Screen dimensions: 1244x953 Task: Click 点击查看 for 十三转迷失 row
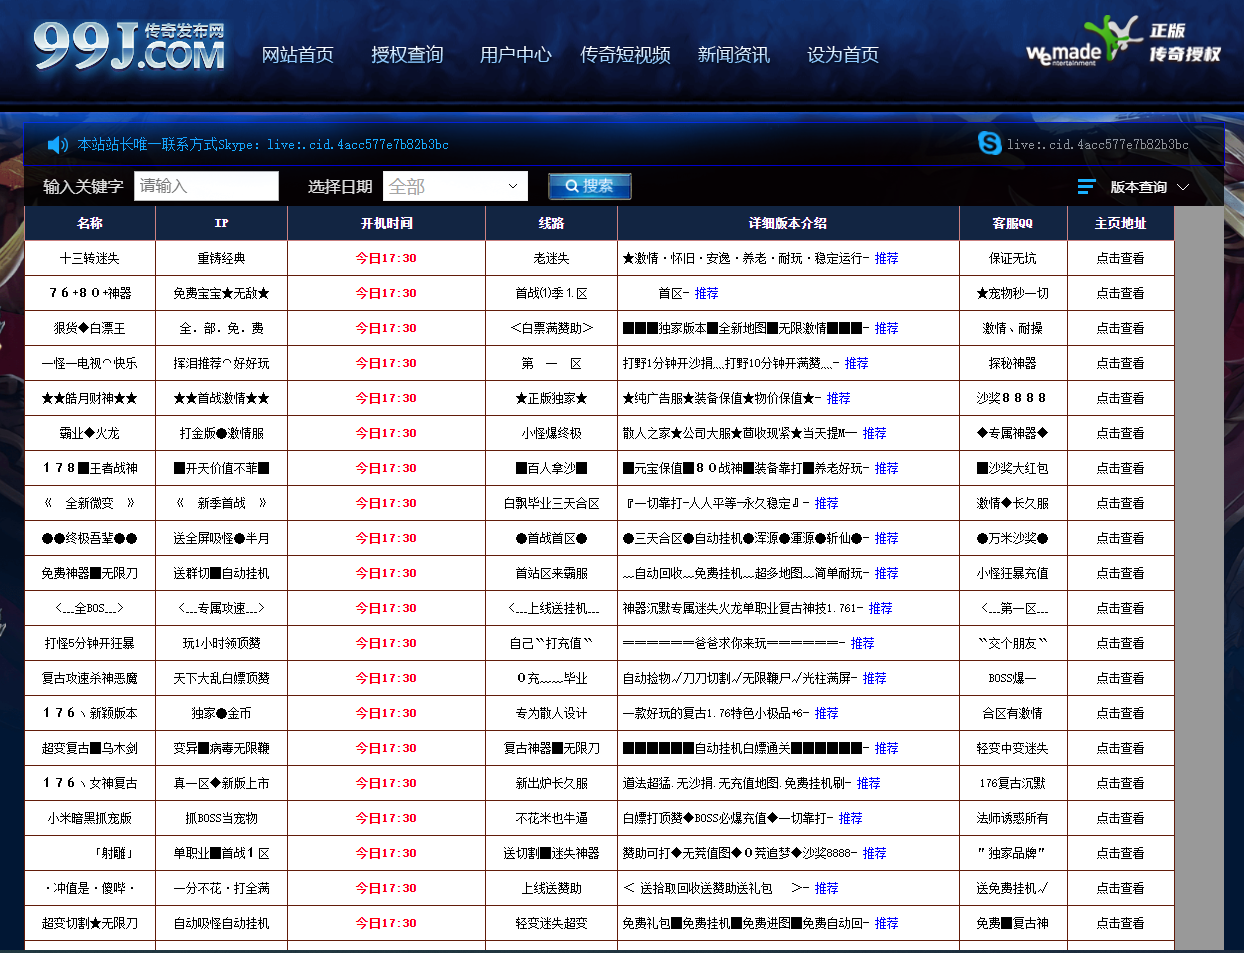[1120, 258]
